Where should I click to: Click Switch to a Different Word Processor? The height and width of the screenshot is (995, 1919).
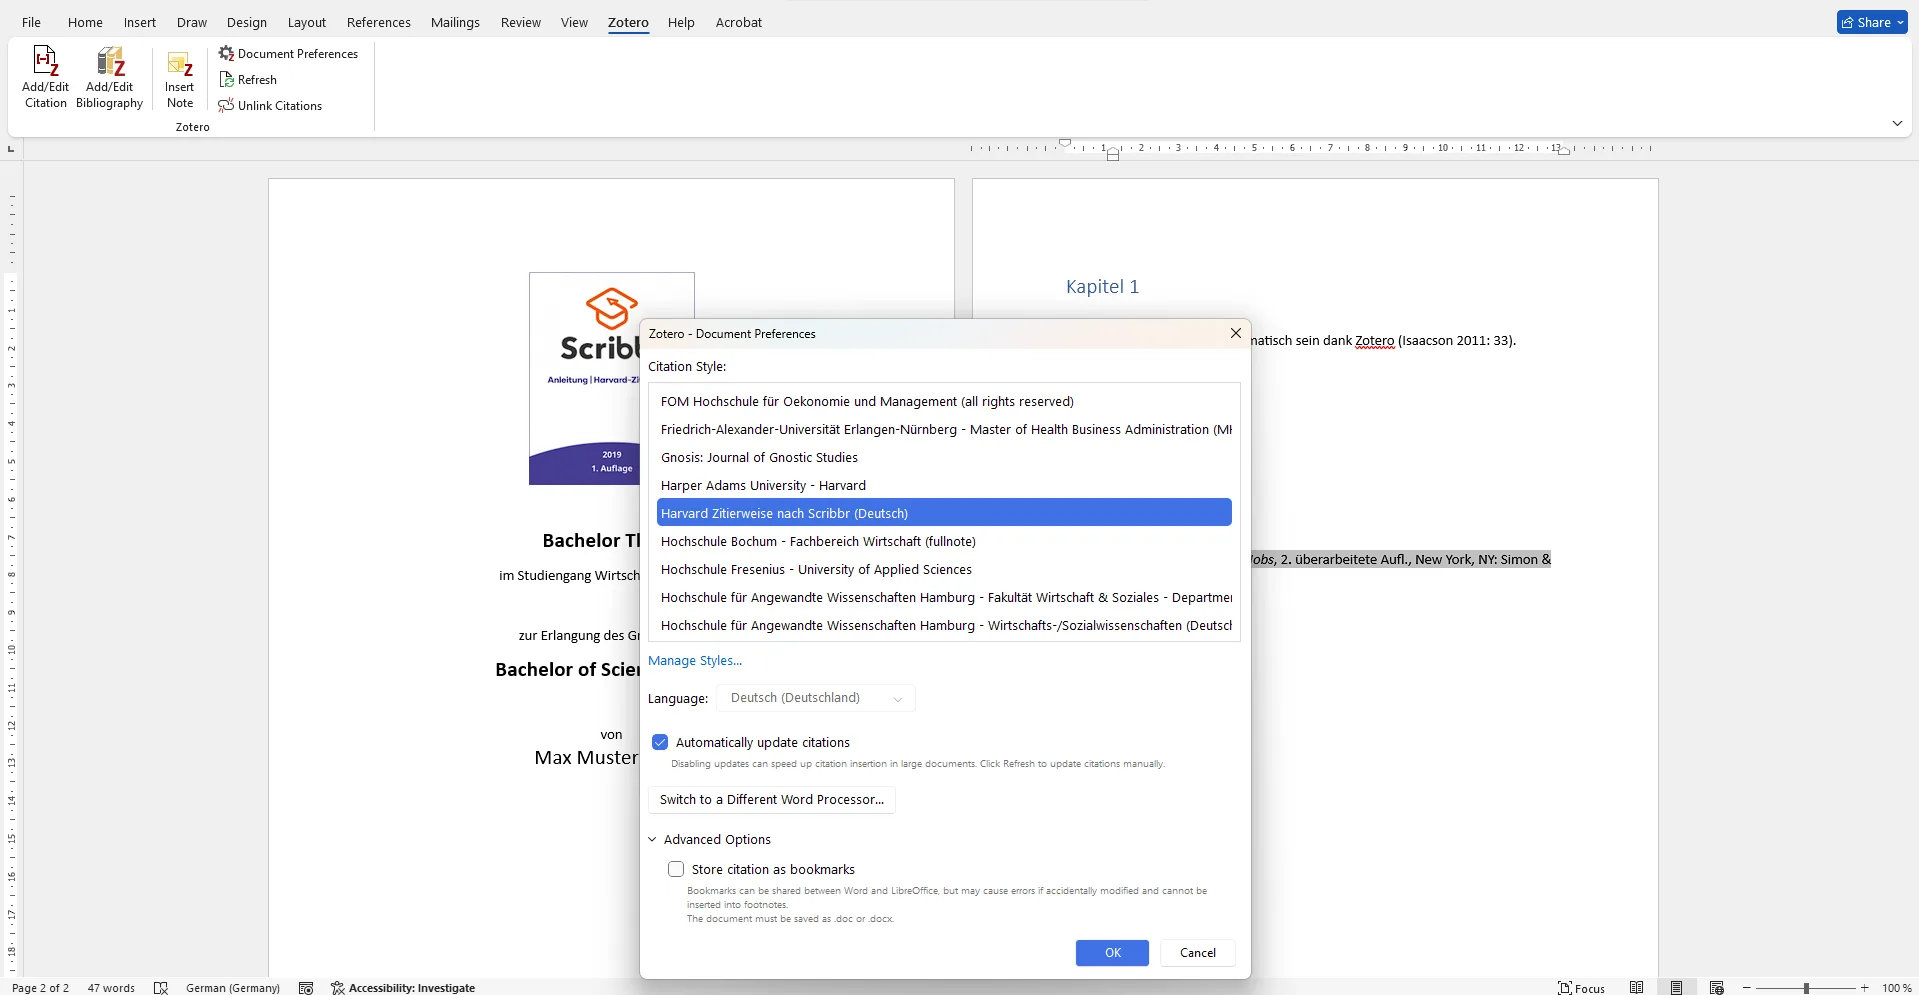[x=772, y=800]
